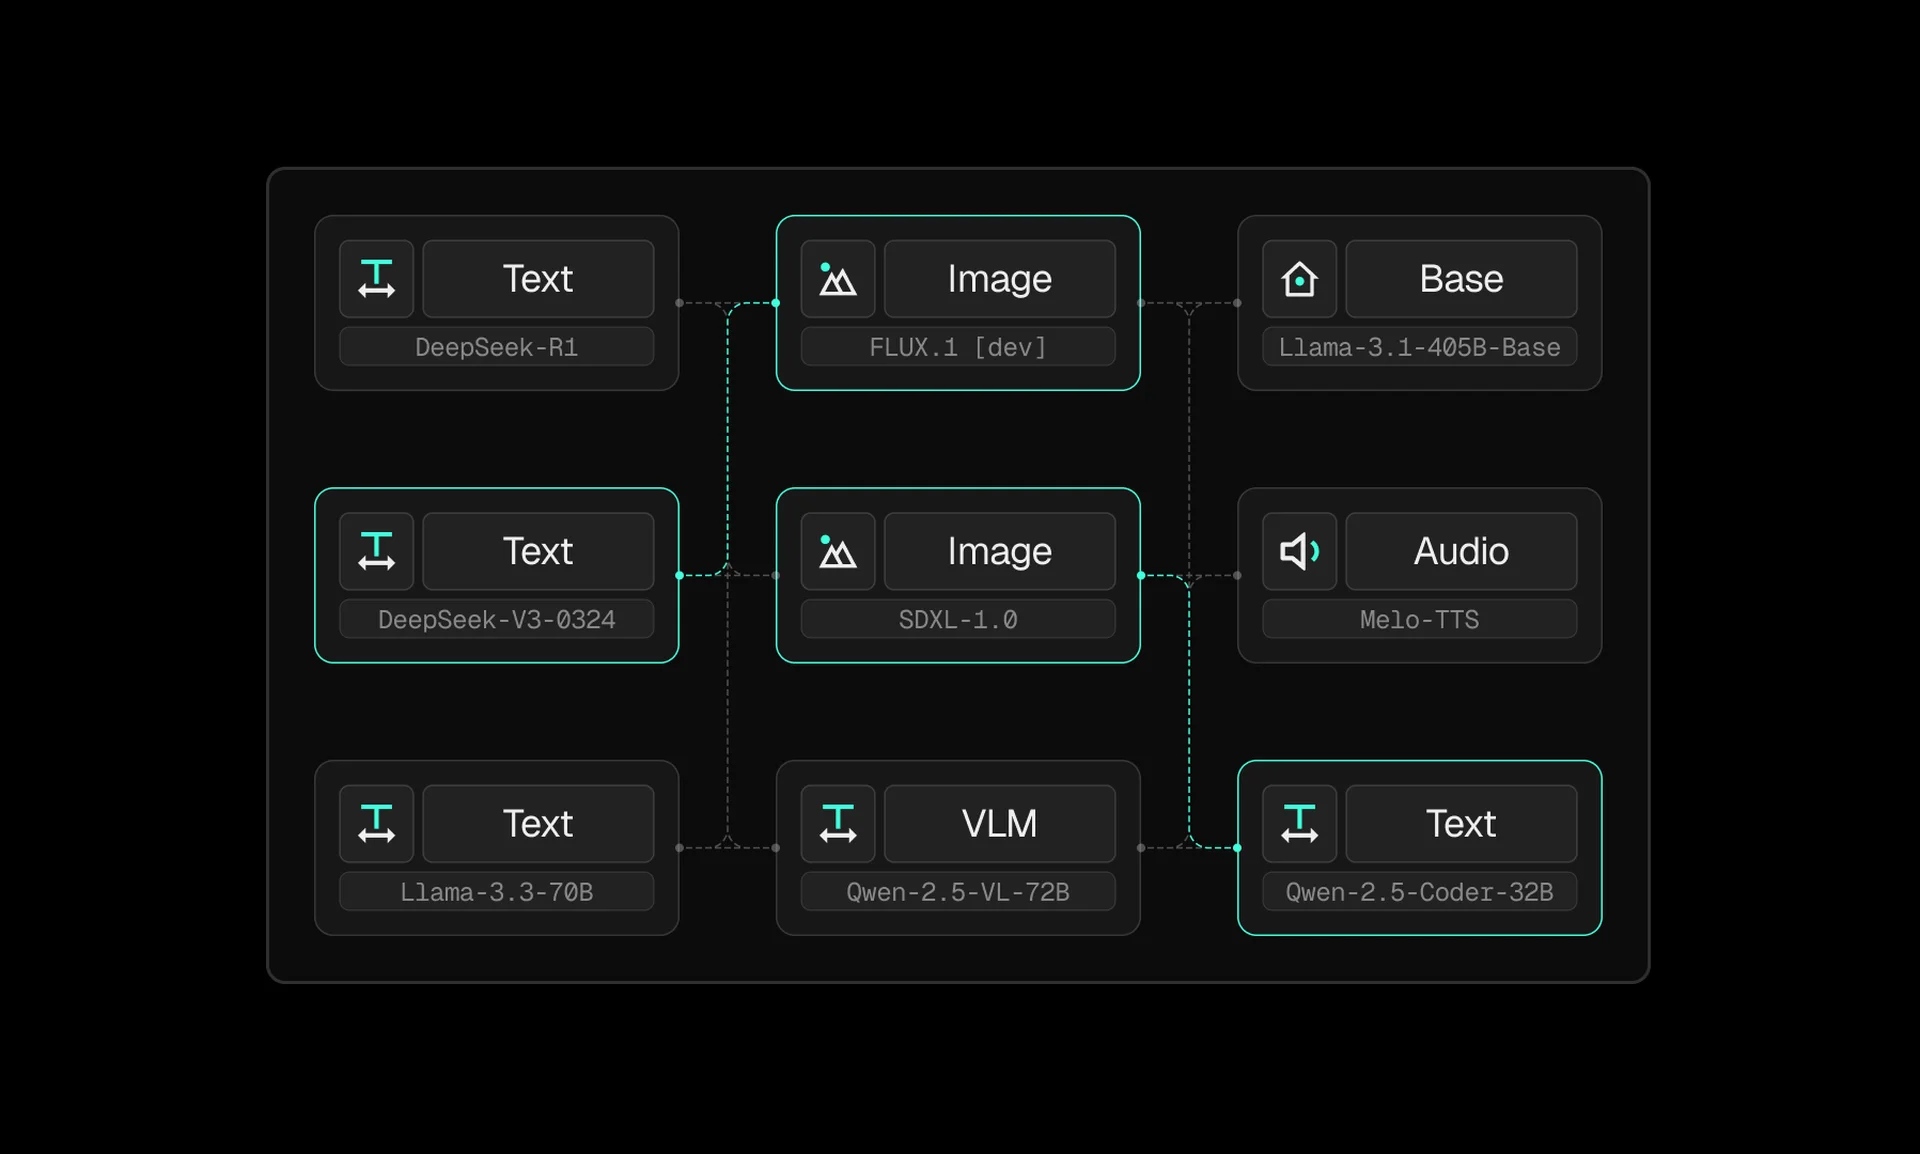Click the text icon in the DeepSeek-V3-0324 card
This screenshot has height=1154, width=1920.
coord(376,551)
